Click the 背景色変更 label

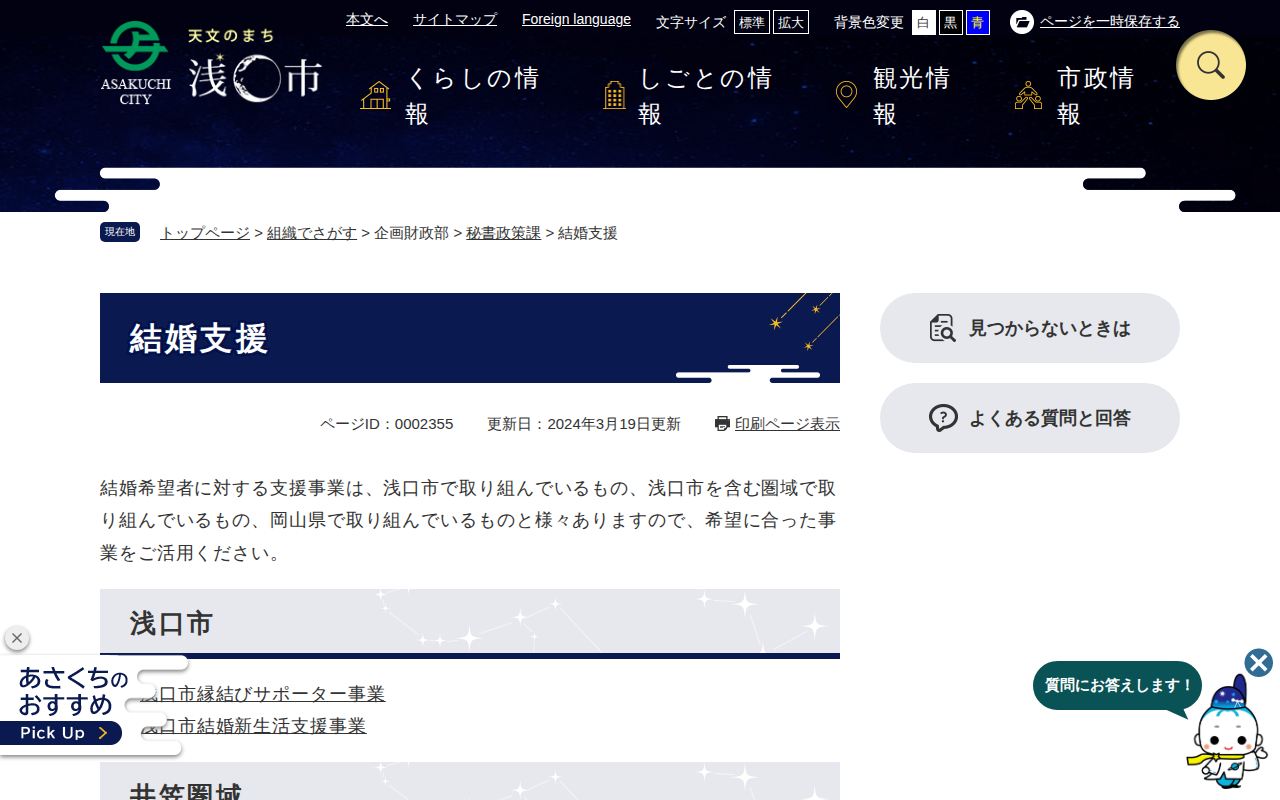[869, 23]
